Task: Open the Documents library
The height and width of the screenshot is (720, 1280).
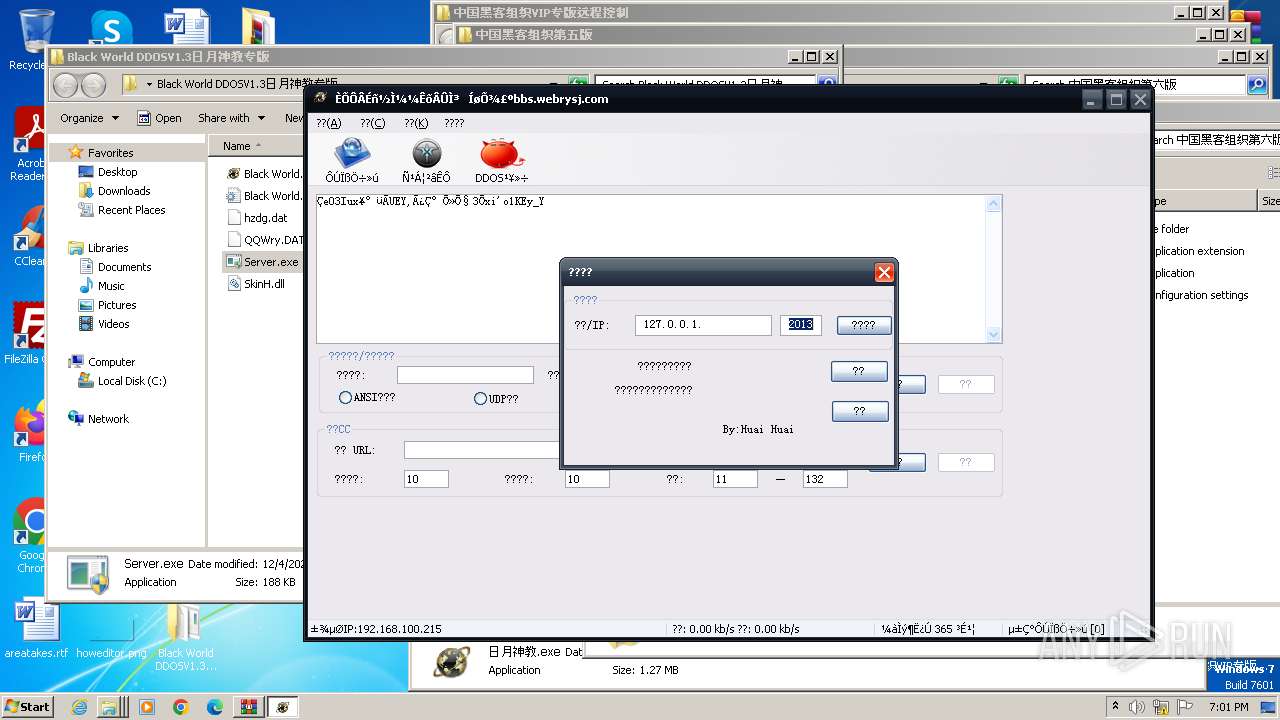Action: point(124,267)
